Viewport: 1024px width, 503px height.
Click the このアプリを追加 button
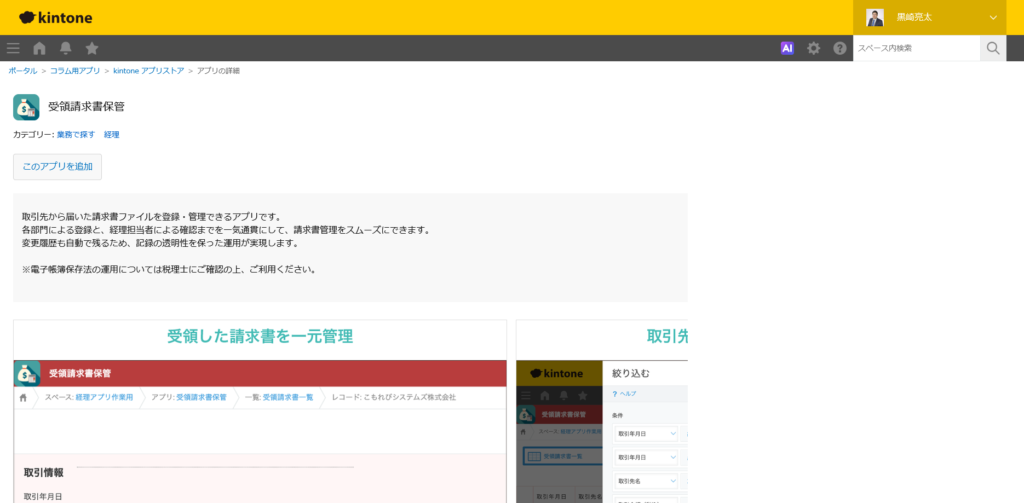(x=57, y=167)
